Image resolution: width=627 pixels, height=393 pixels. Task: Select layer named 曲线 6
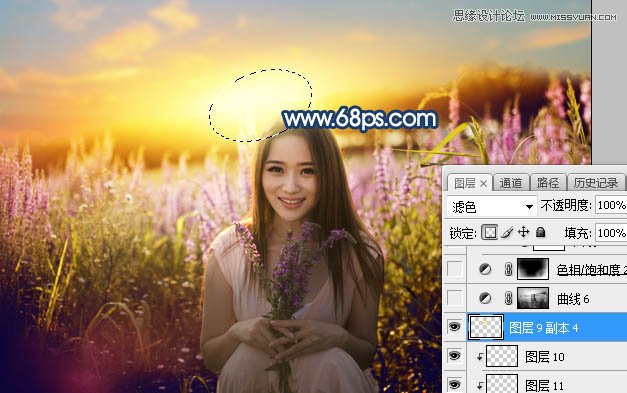(573, 299)
